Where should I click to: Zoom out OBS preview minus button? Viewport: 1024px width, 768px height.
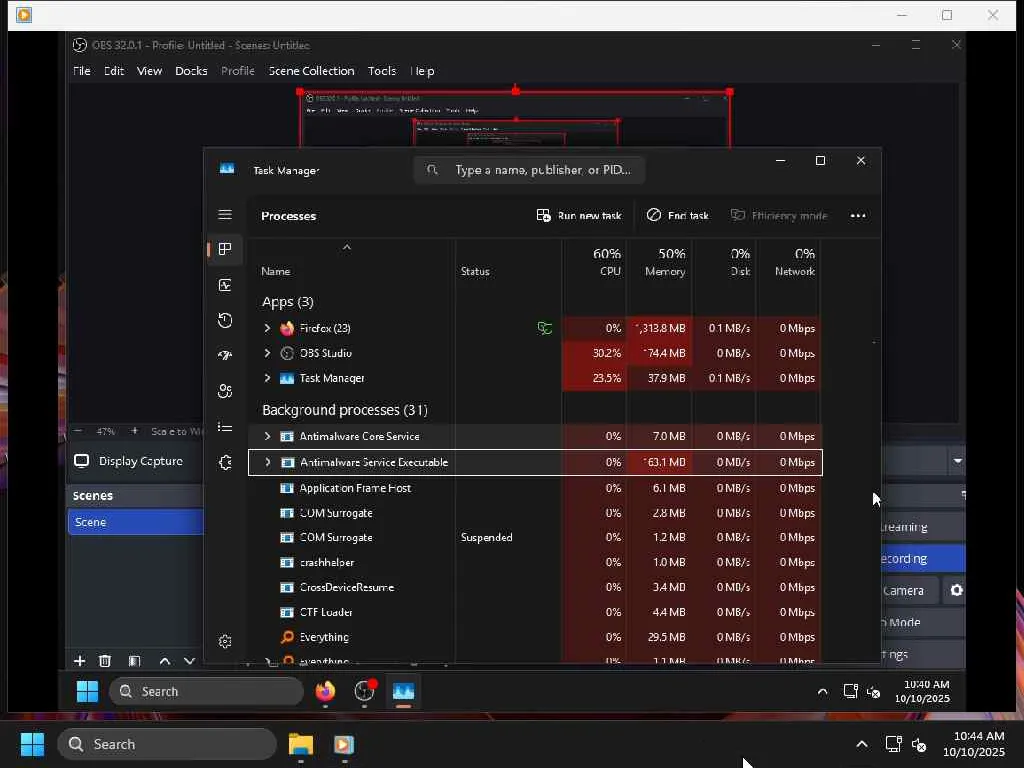(x=78, y=431)
